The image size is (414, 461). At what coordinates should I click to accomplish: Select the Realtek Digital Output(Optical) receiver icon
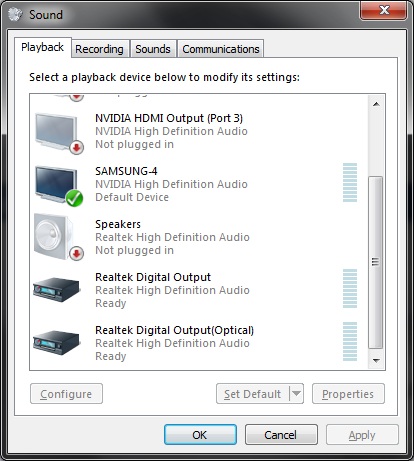(57, 342)
